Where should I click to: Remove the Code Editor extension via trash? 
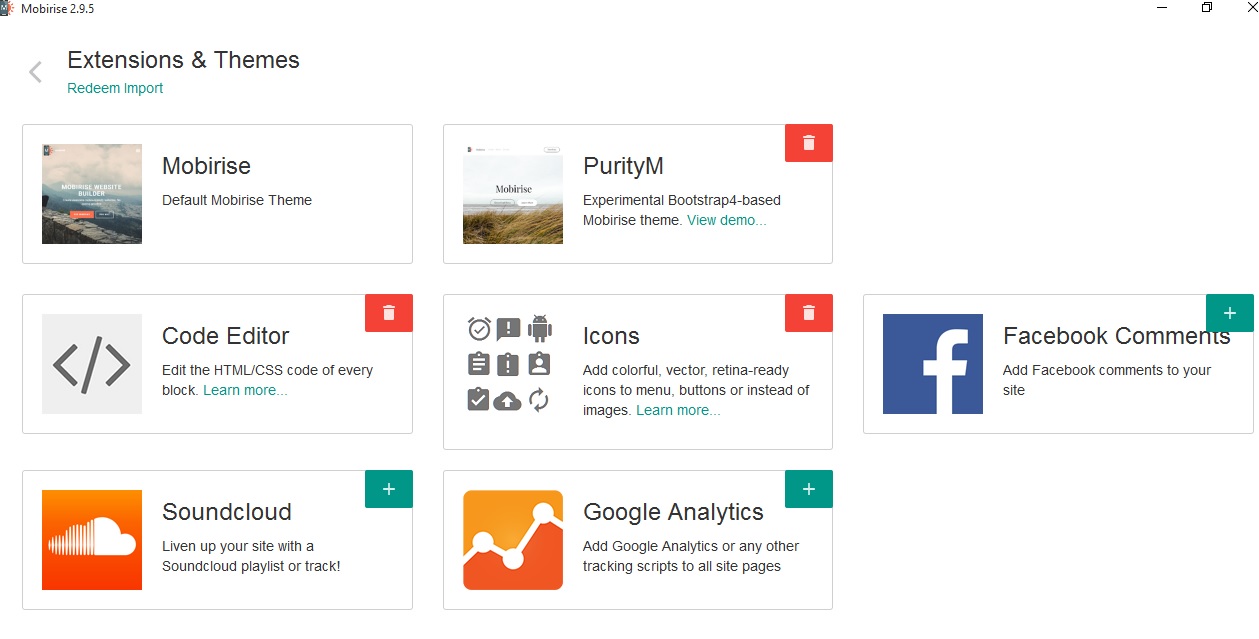(389, 313)
